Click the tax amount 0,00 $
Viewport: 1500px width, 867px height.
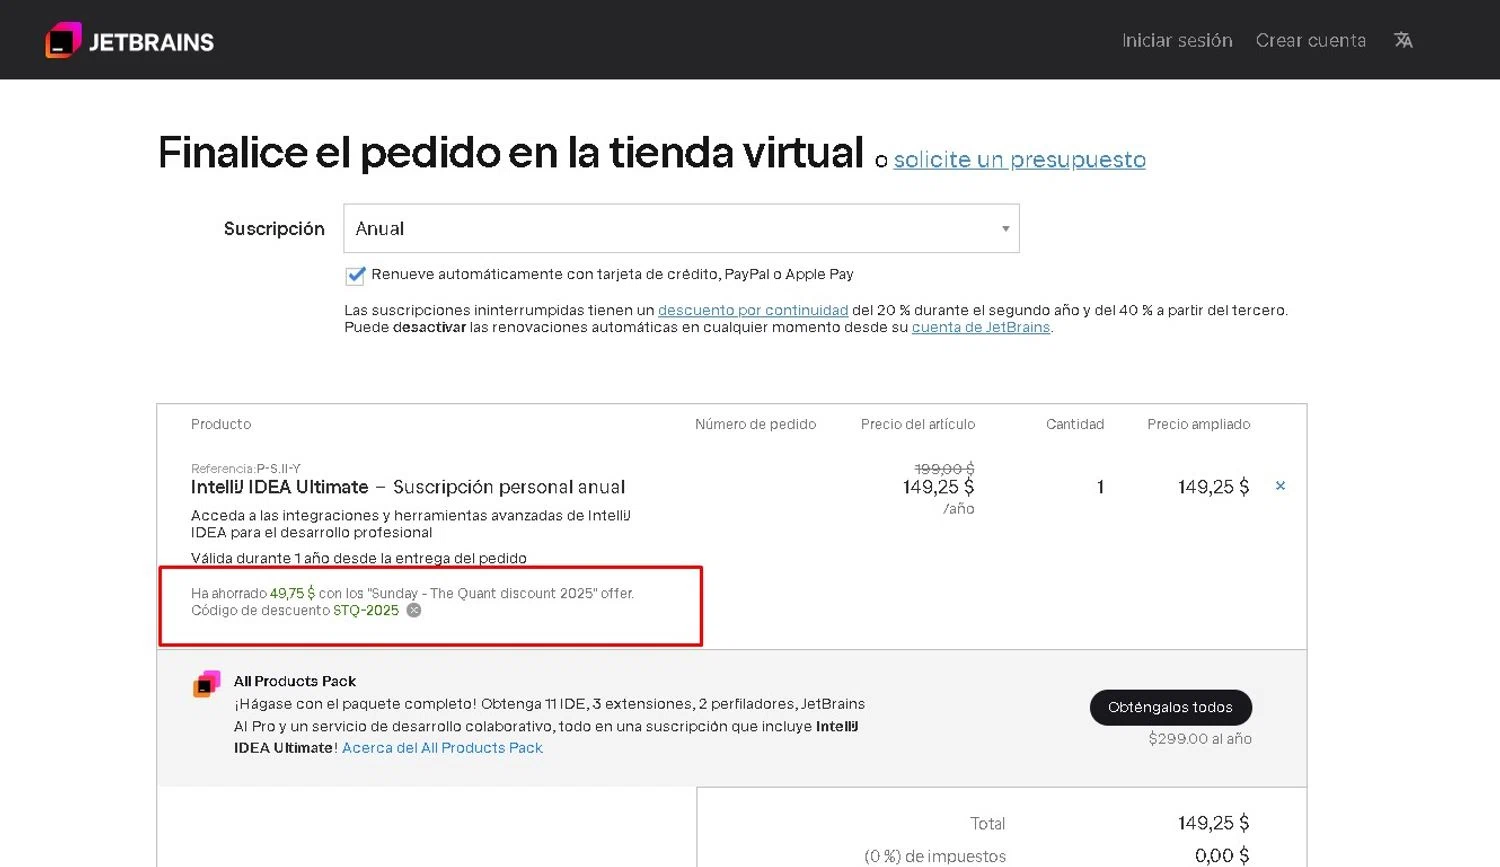[x=1222, y=856]
